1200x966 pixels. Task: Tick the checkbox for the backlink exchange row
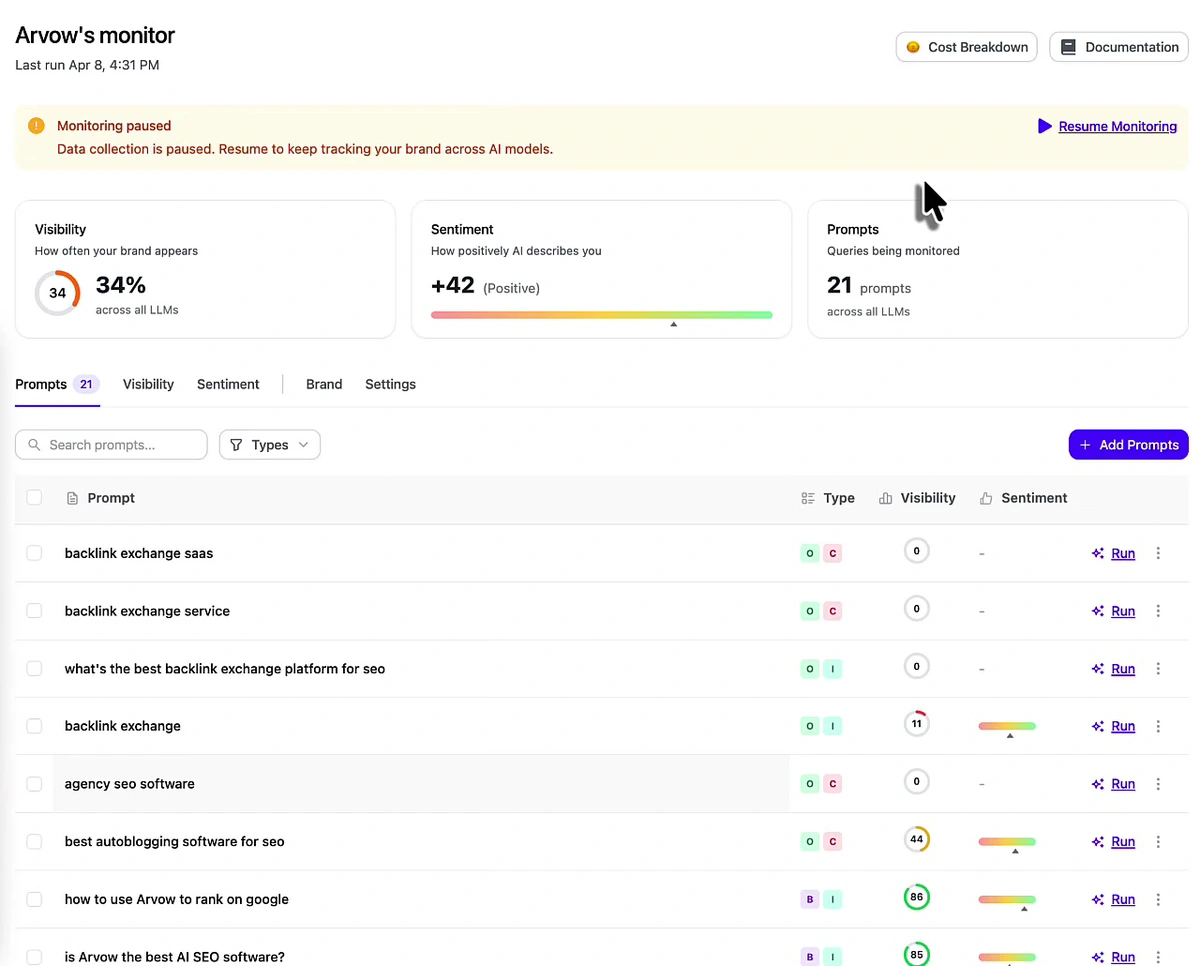click(34, 726)
